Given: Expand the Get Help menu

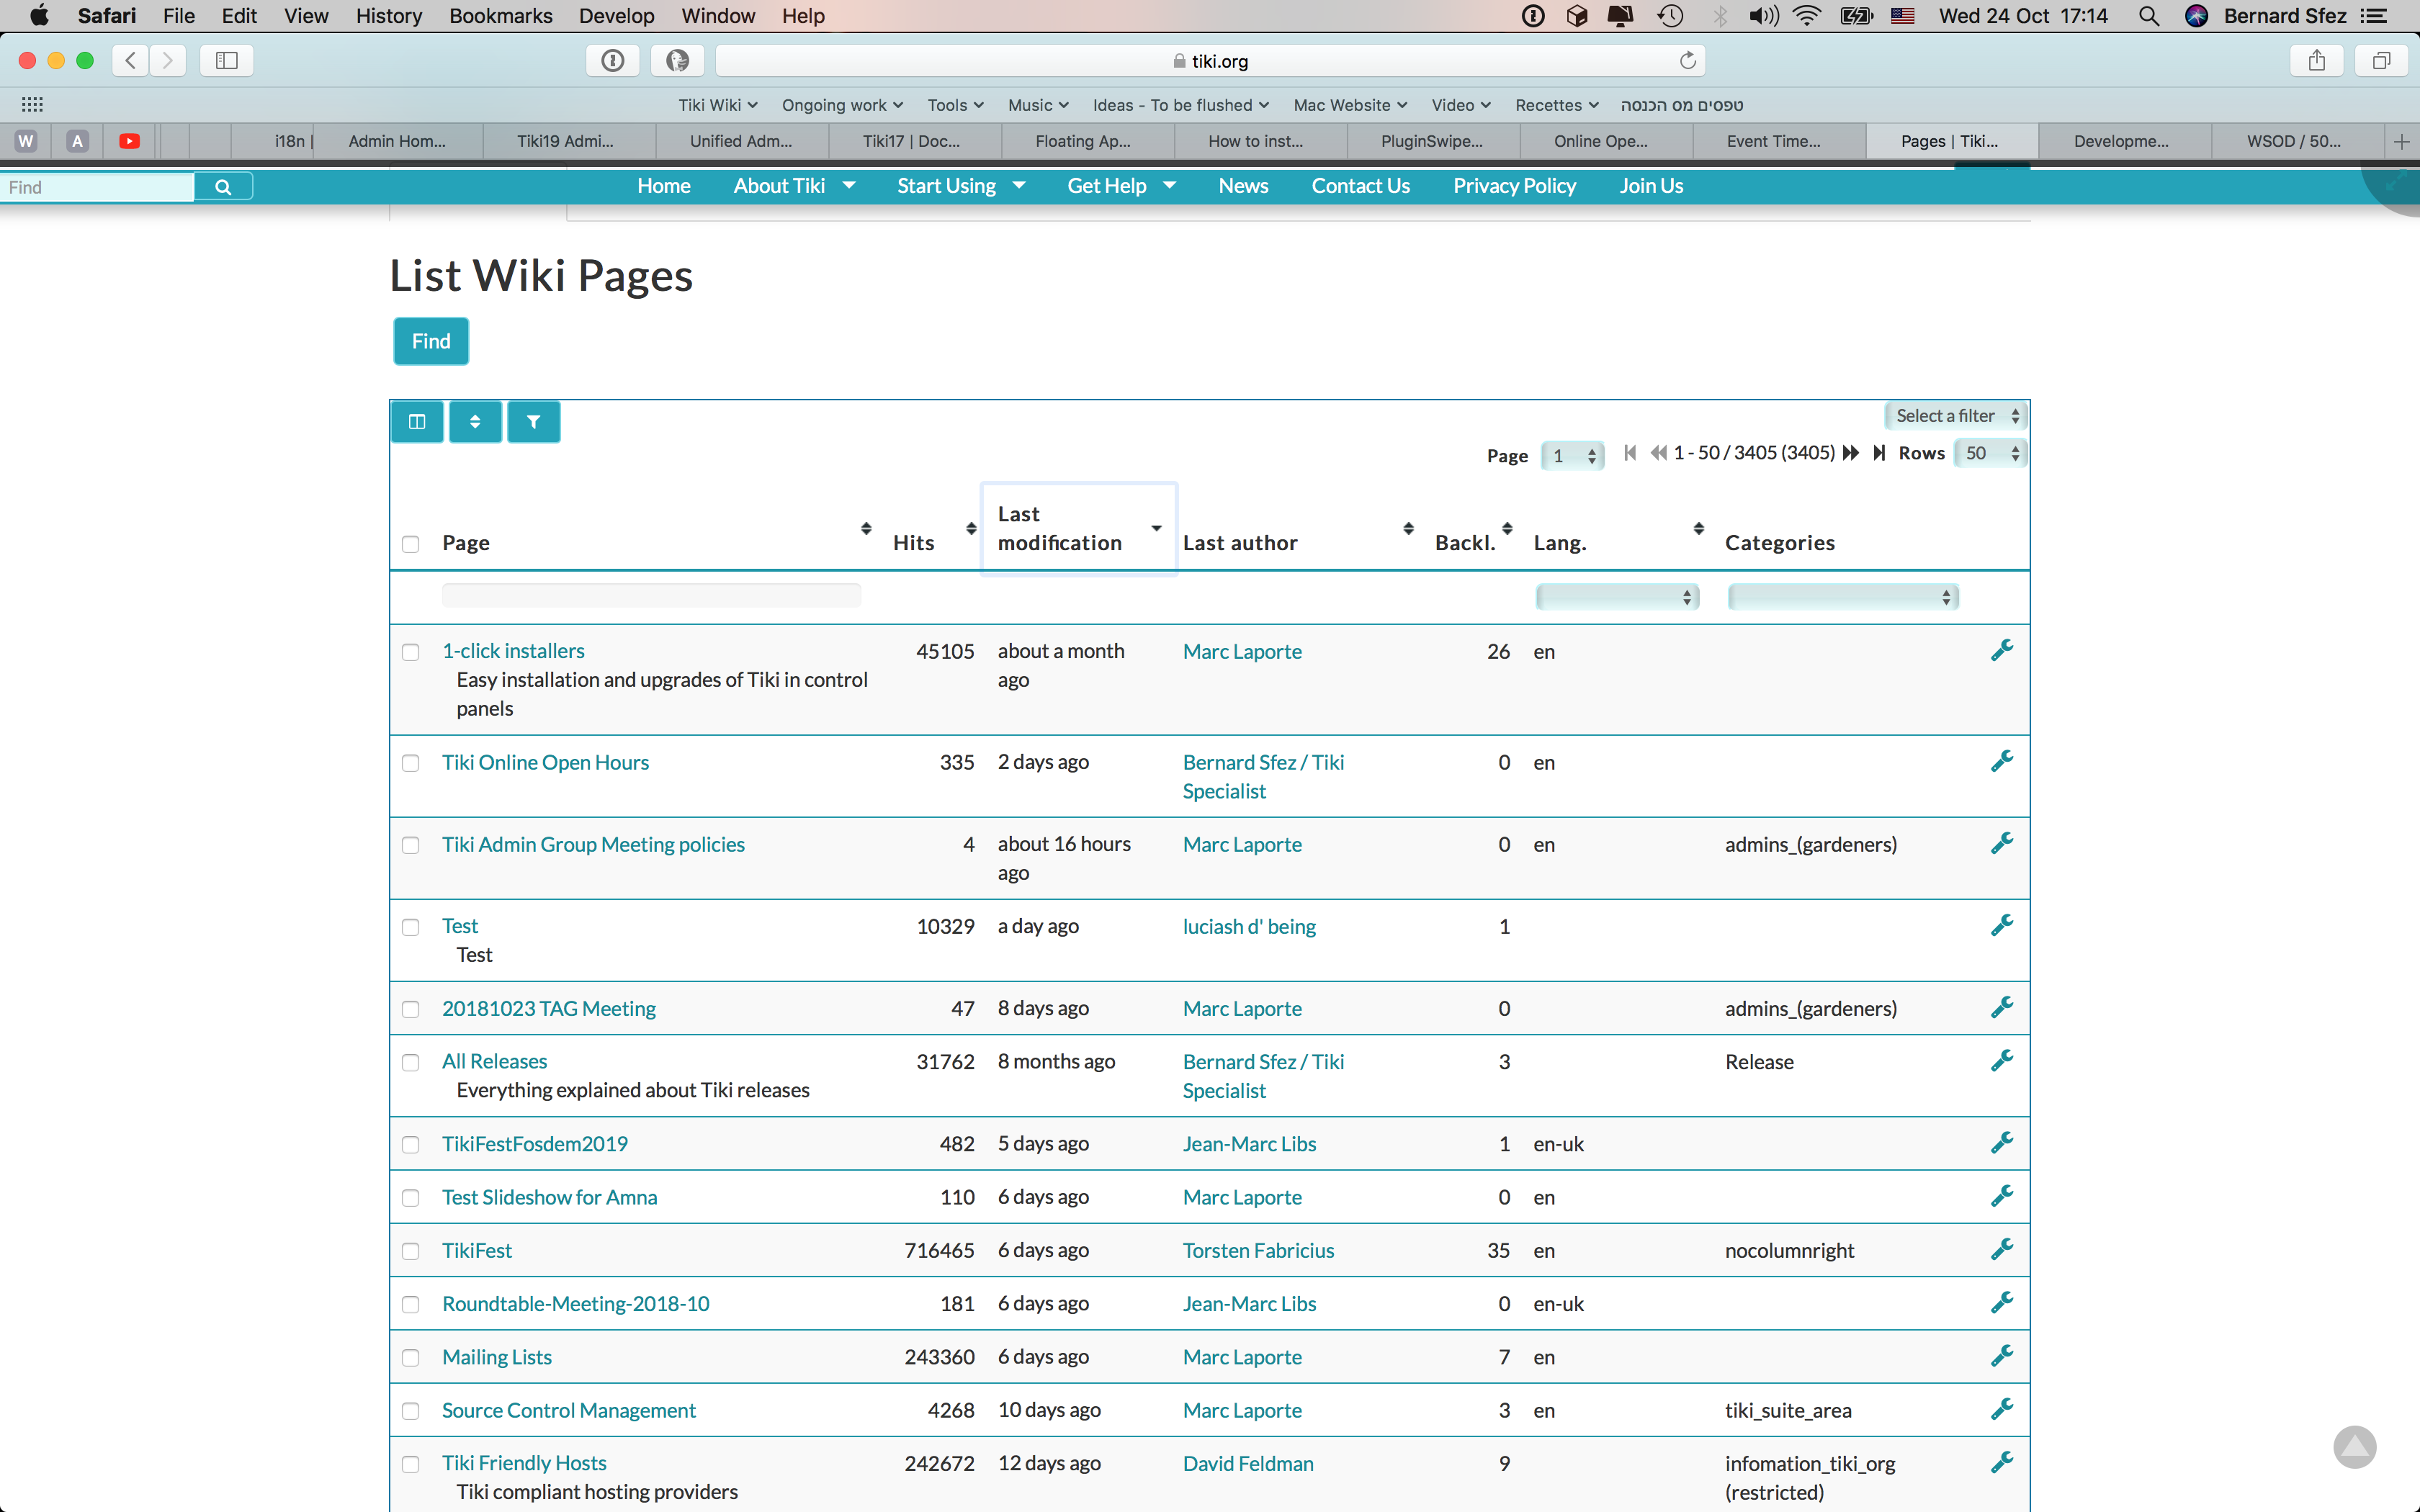Looking at the screenshot, I should pos(1121,186).
